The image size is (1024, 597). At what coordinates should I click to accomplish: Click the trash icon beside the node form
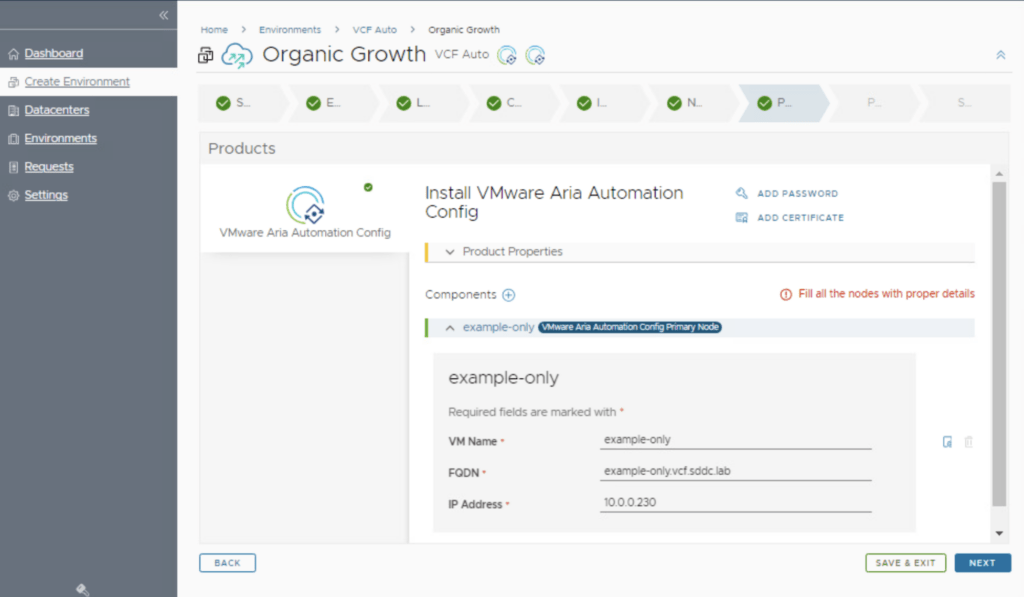(x=968, y=442)
